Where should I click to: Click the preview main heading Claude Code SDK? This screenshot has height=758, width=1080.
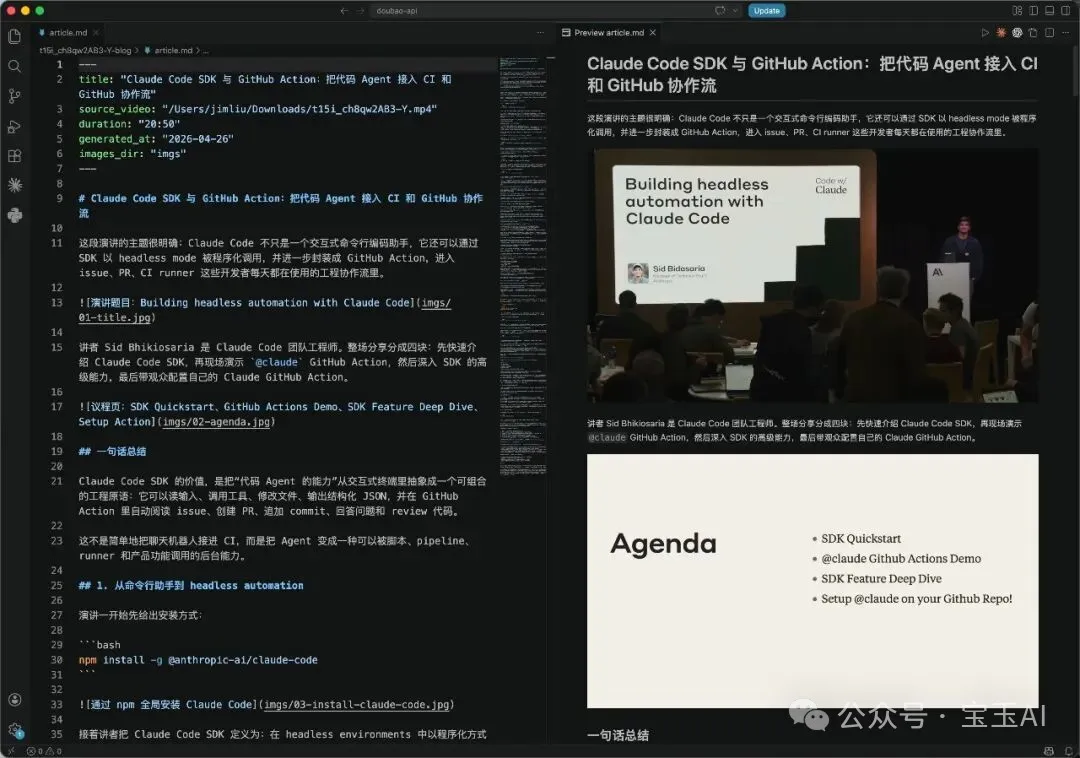tap(812, 74)
